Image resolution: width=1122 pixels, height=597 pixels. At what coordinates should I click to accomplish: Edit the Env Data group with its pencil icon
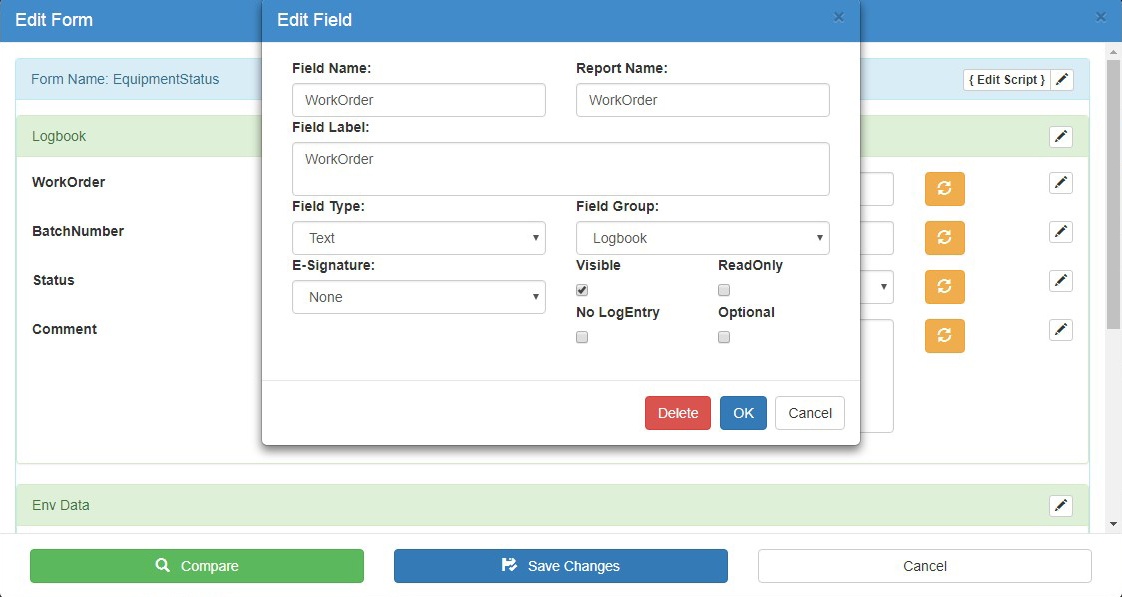click(x=1061, y=506)
